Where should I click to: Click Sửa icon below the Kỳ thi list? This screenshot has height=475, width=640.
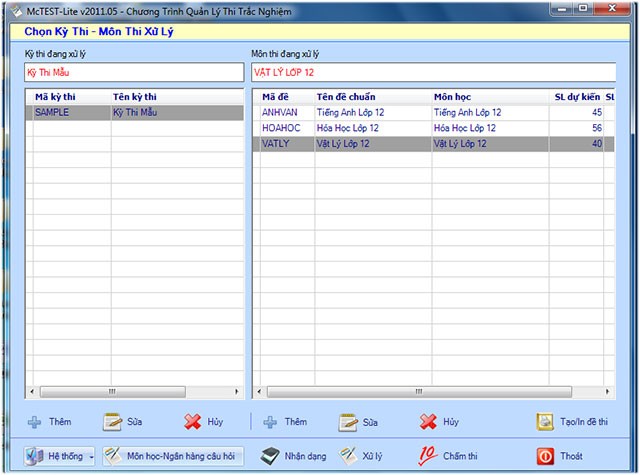click(112, 422)
